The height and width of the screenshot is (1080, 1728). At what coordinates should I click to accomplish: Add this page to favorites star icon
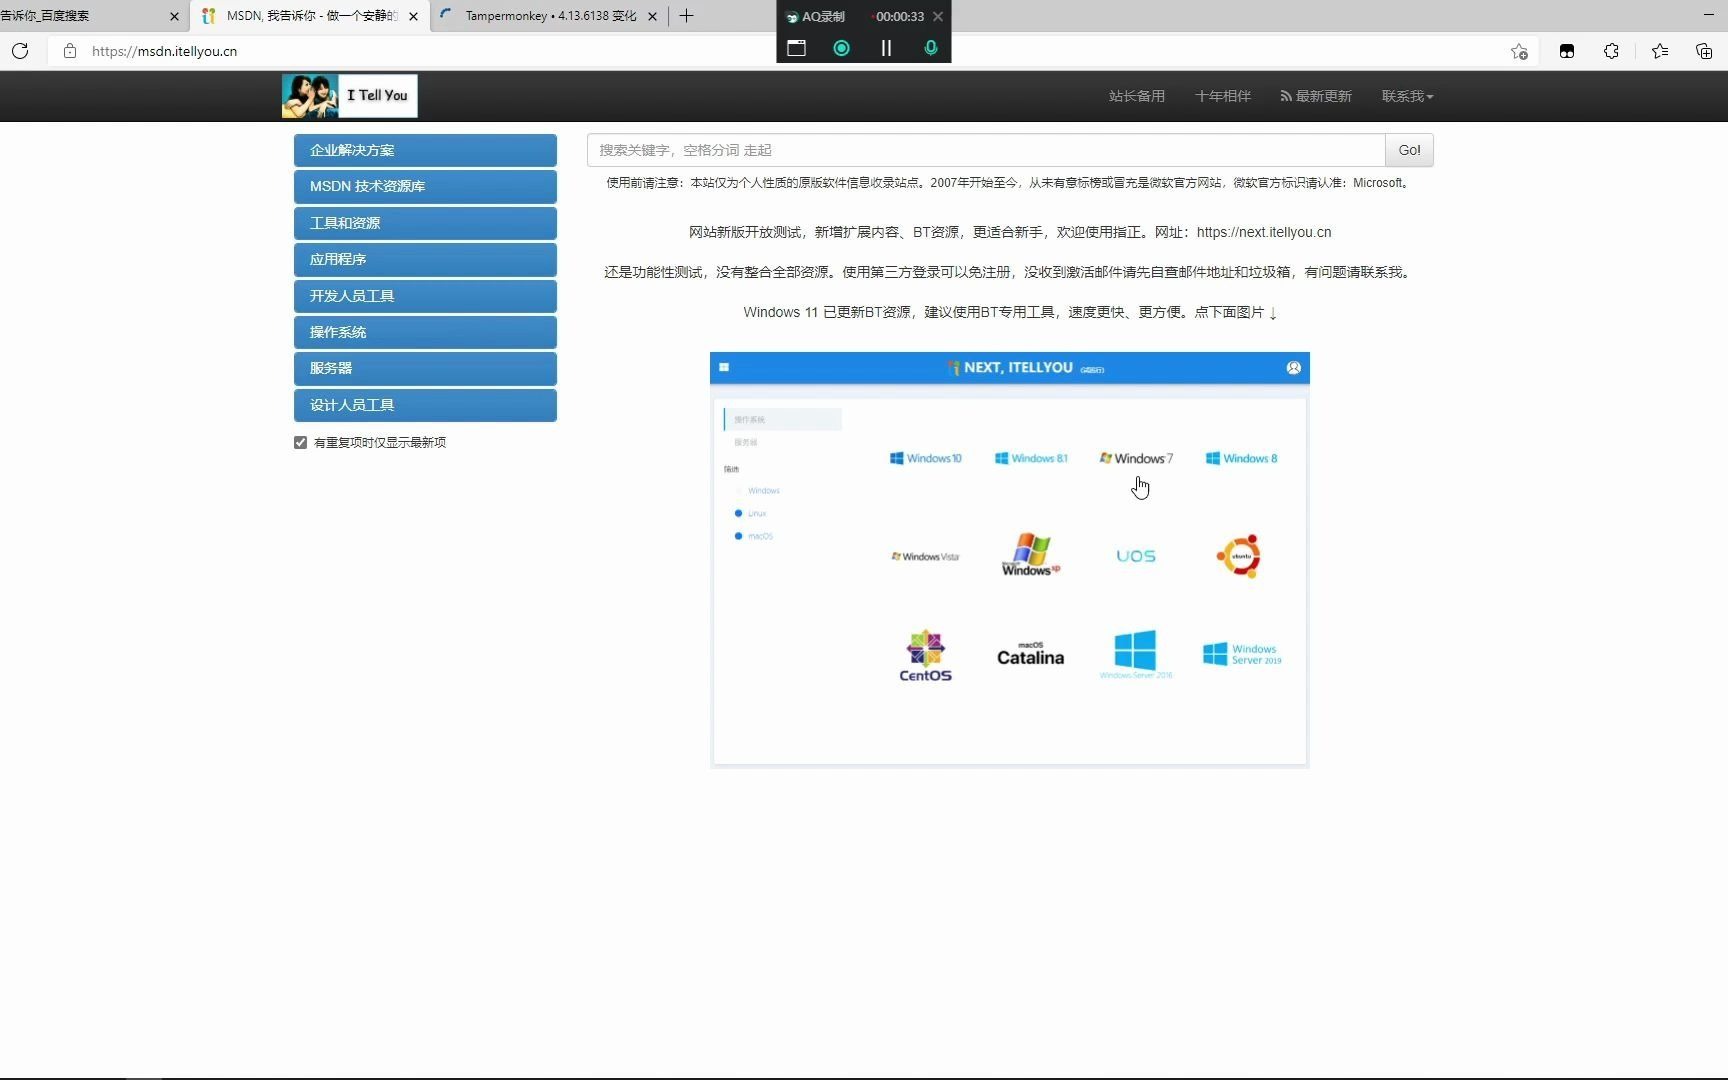point(1519,51)
